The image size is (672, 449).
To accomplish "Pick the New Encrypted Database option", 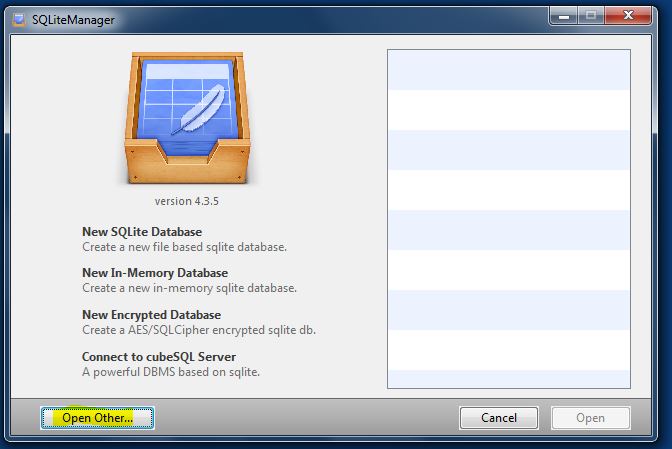I will (x=151, y=315).
